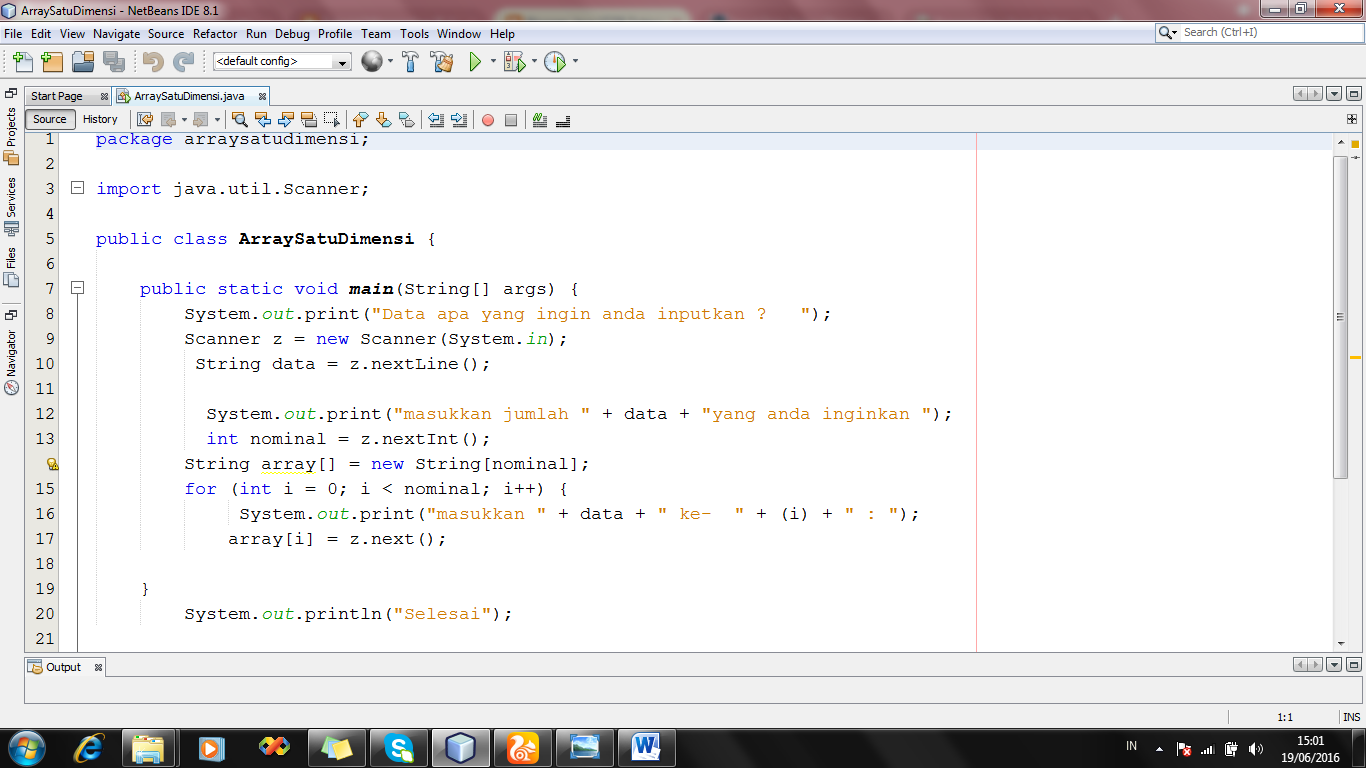Image resolution: width=1366 pixels, height=768 pixels.
Task: Click the Stop Macro Recording square icon
Action: click(x=511, y=120)
